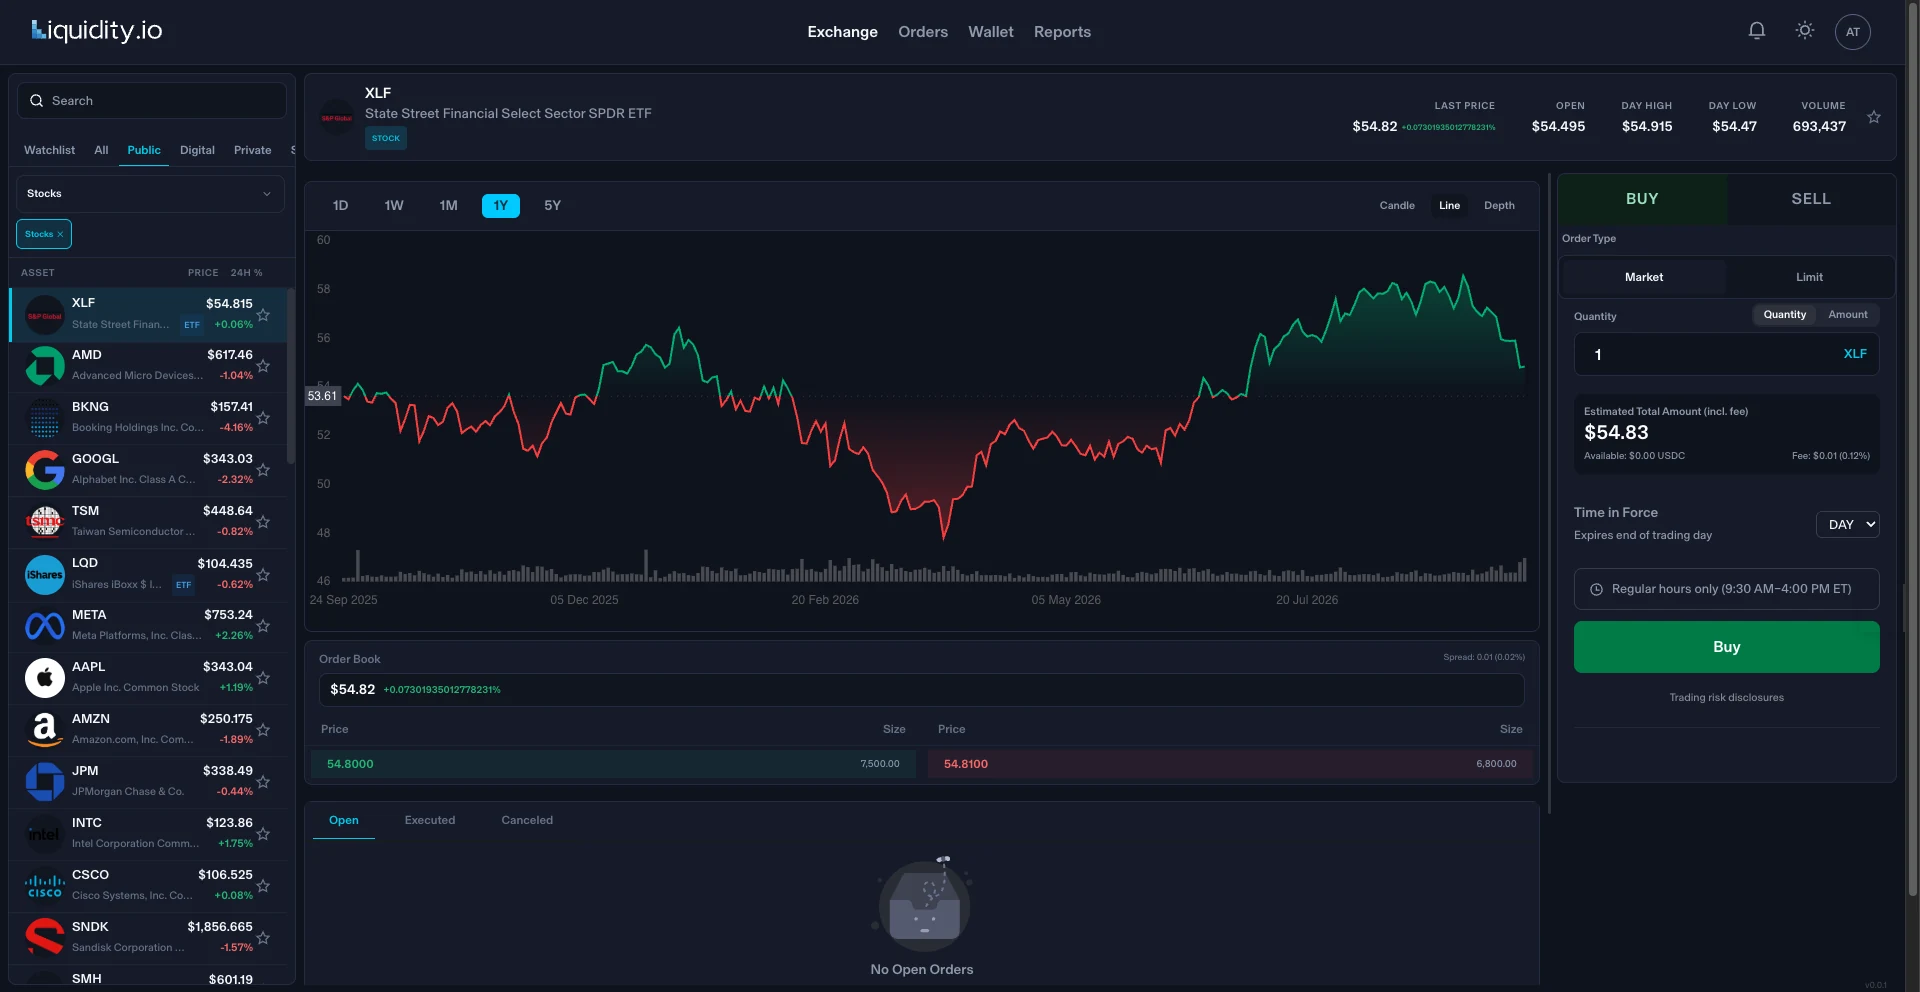Submit the green Buy order button
This screenshot has height=992, width=1920.
[1726, 647]
